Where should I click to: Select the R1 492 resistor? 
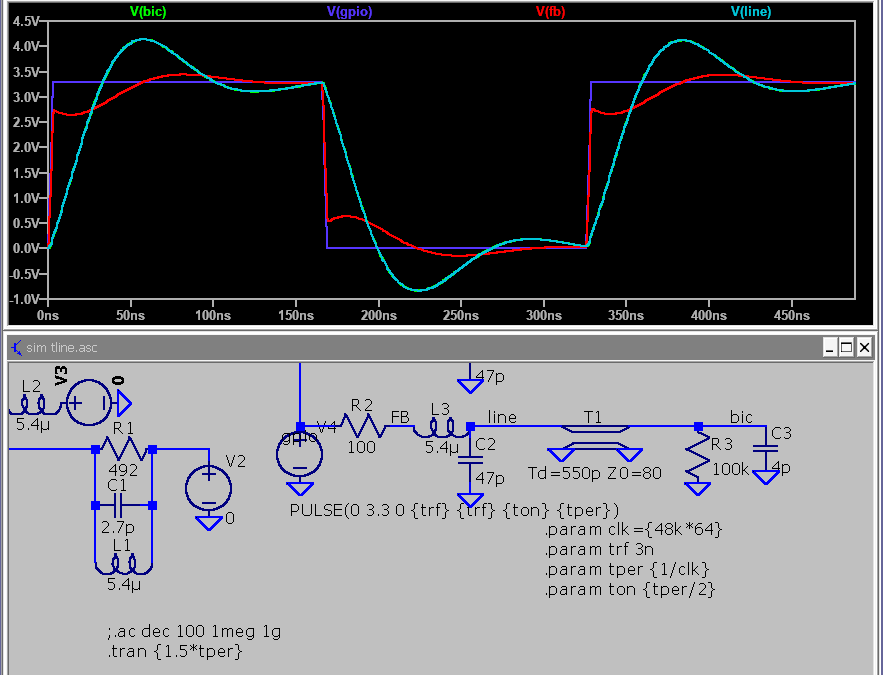point(123,450)
